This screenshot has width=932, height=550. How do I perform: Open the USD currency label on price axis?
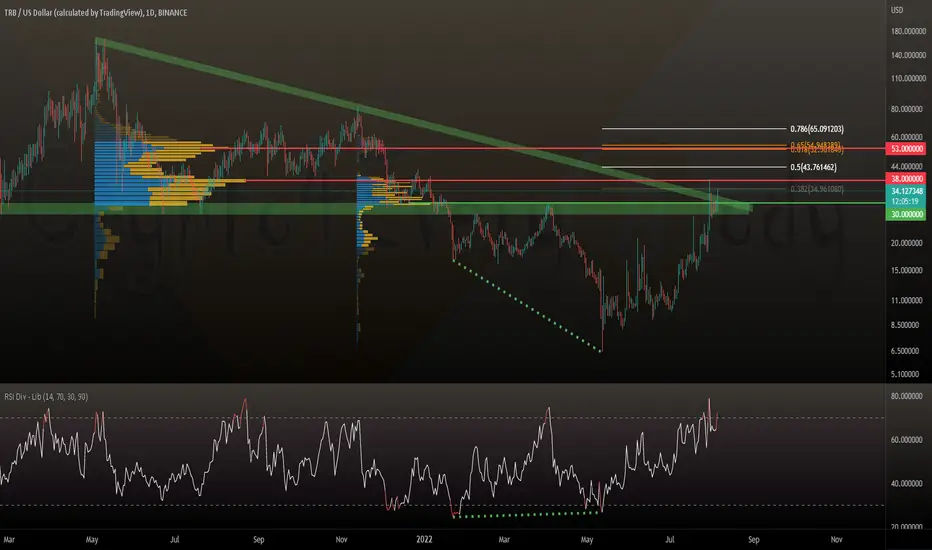click(897, 10)
